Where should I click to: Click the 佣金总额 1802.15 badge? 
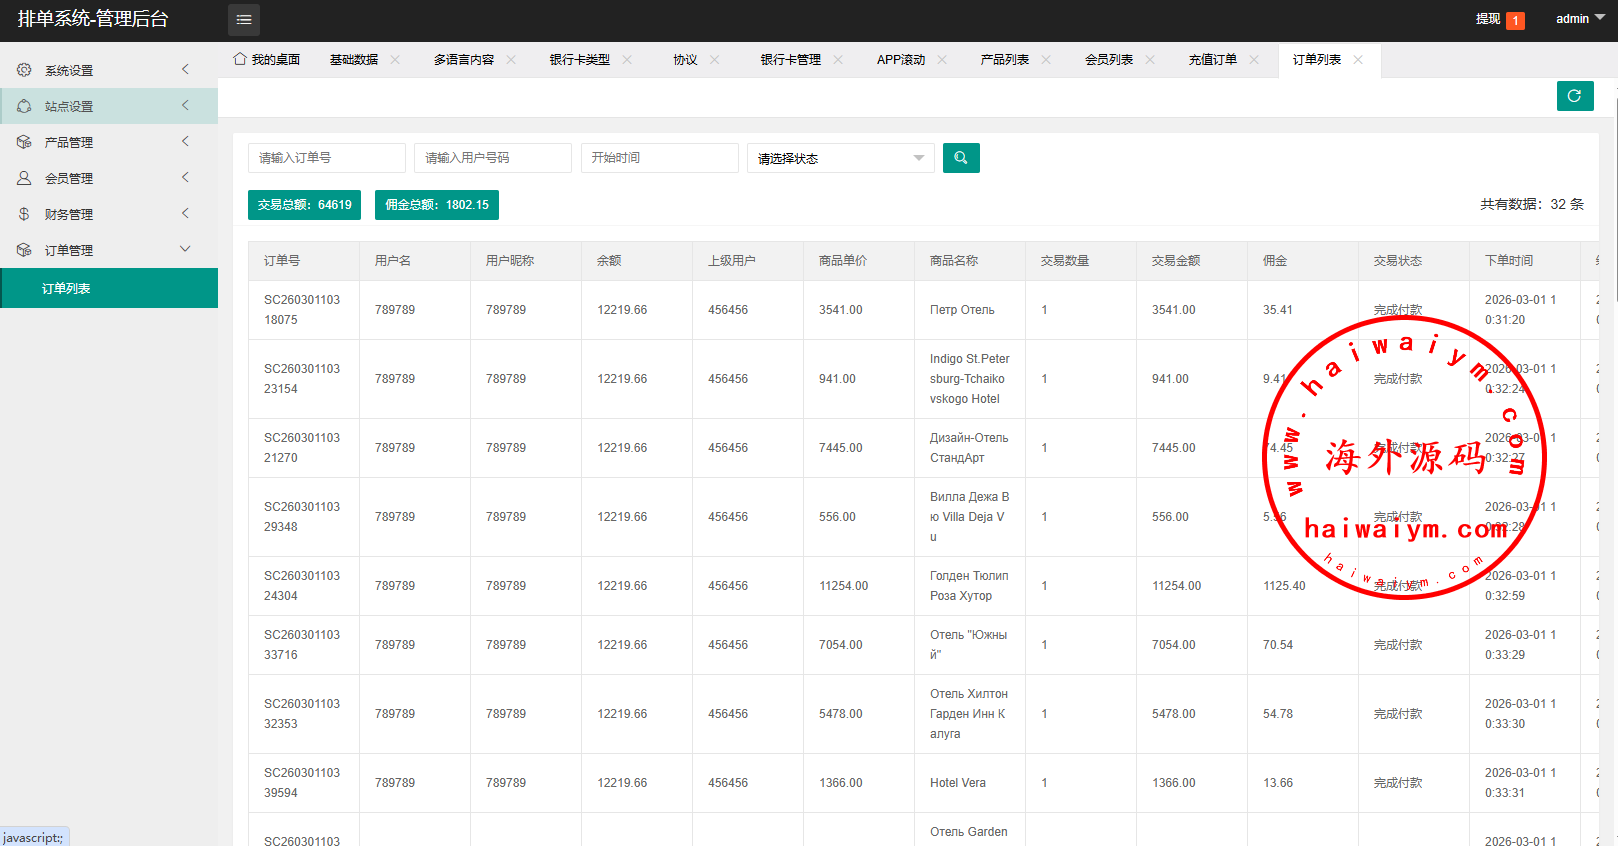click(437, 205)
